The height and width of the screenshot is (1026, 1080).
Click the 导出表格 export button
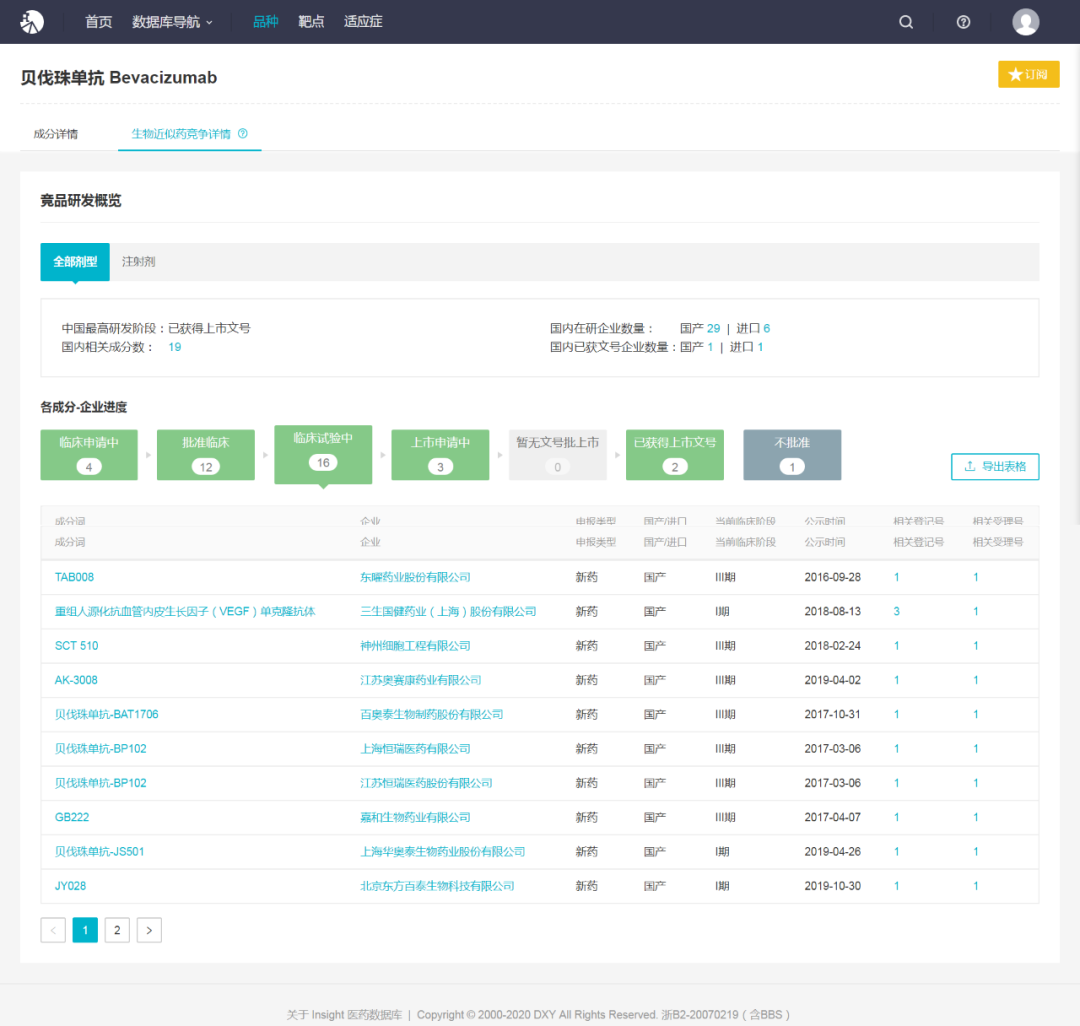(x=995, y=466)
